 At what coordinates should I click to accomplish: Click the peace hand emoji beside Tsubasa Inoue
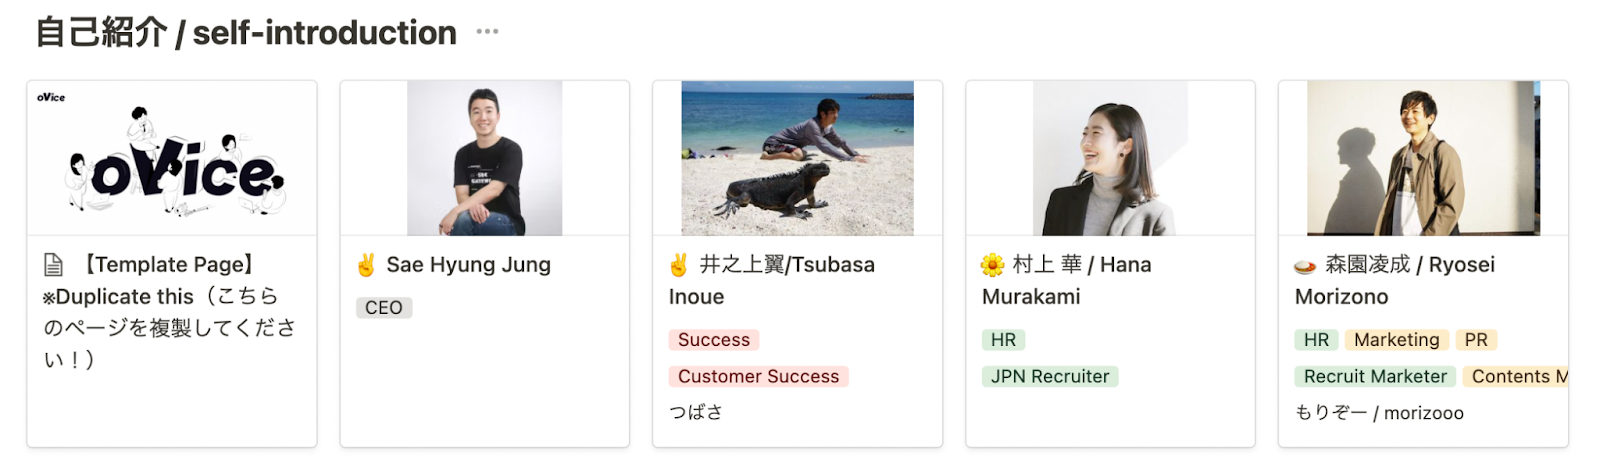pyautogui.click(x=679, y=265)
